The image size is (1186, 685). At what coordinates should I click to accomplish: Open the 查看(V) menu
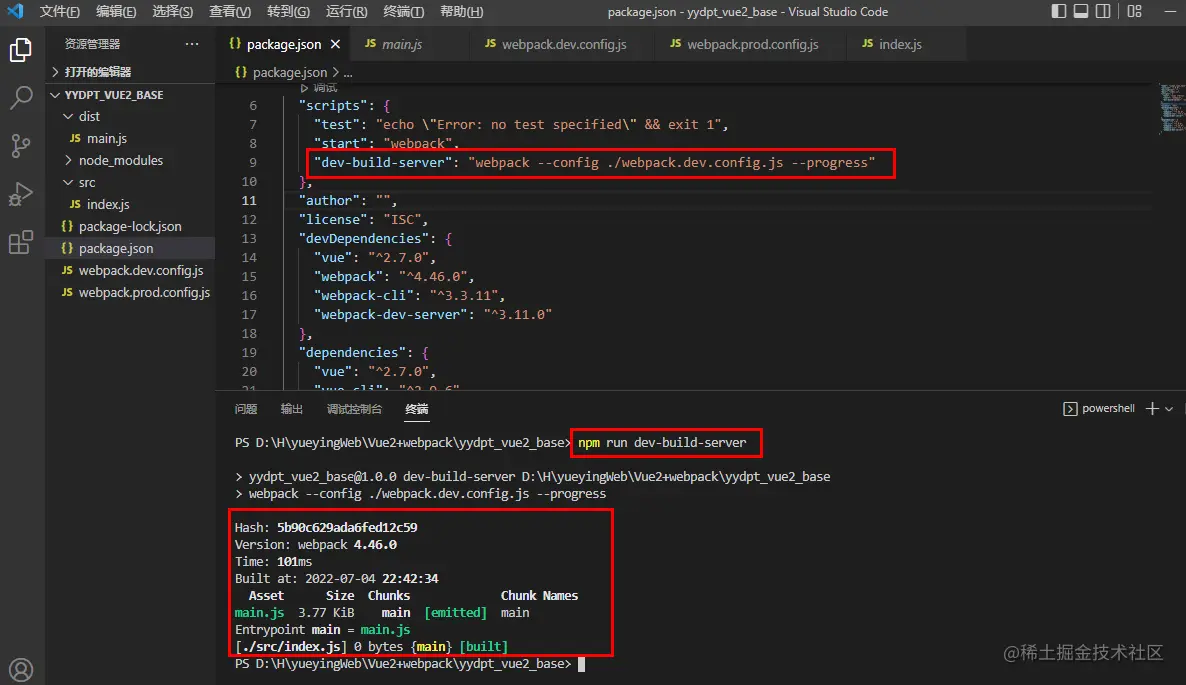pyautogui.click(x=230, y=11)
